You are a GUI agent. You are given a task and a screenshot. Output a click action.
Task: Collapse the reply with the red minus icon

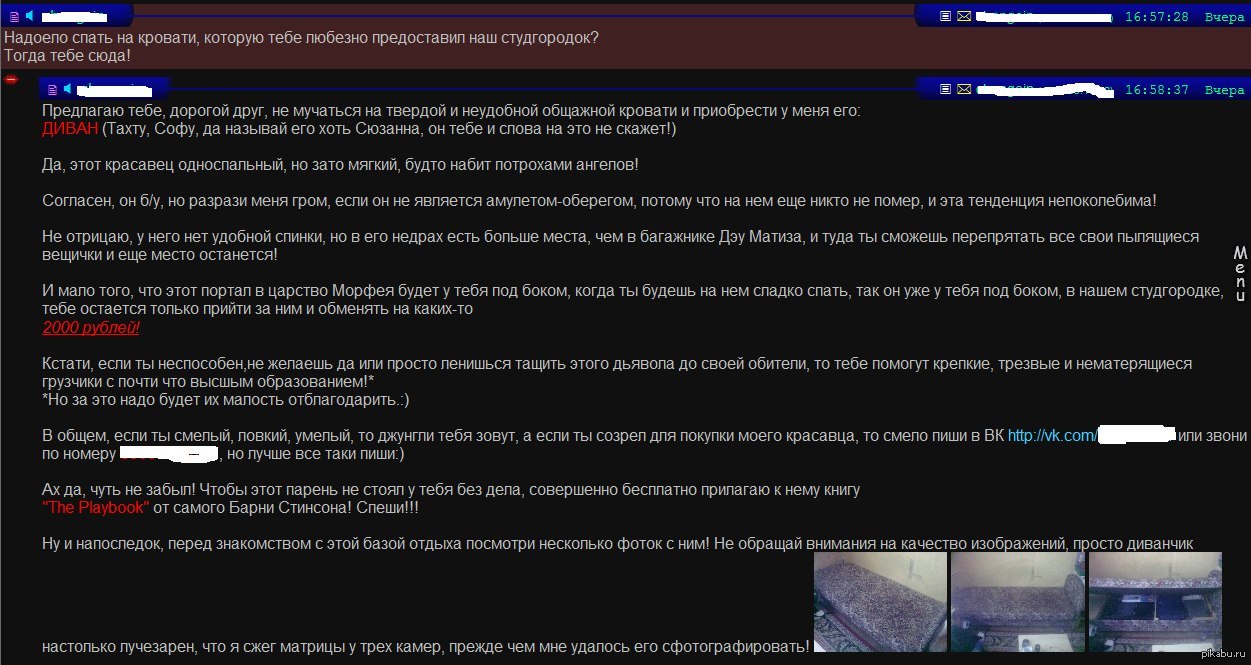coord(11,79)
